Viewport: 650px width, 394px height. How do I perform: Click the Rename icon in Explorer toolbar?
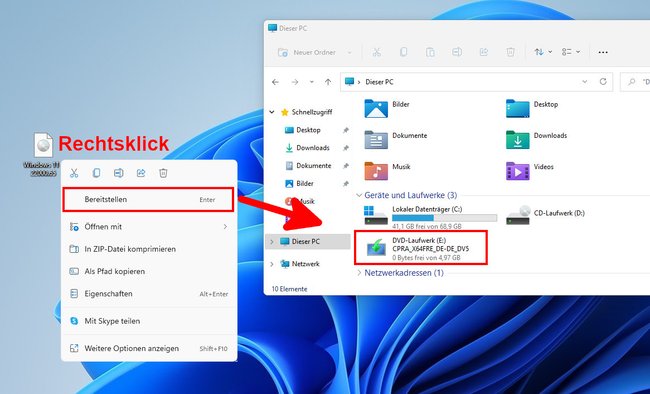pos(457,52)
